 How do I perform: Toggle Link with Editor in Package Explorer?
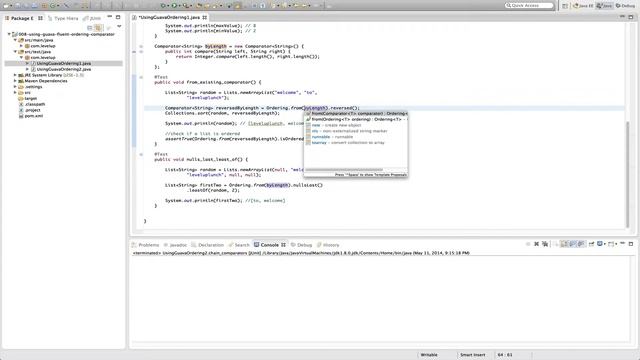98,27
